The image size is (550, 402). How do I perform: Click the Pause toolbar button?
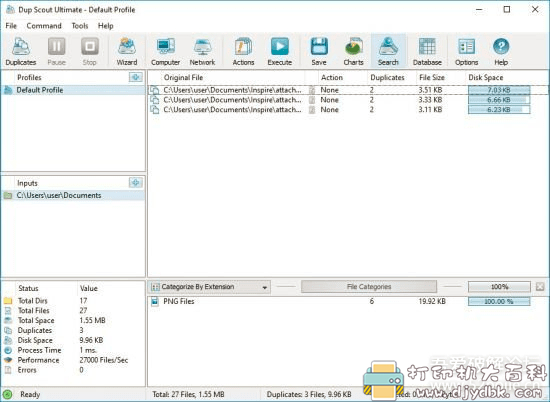point(56,52)
